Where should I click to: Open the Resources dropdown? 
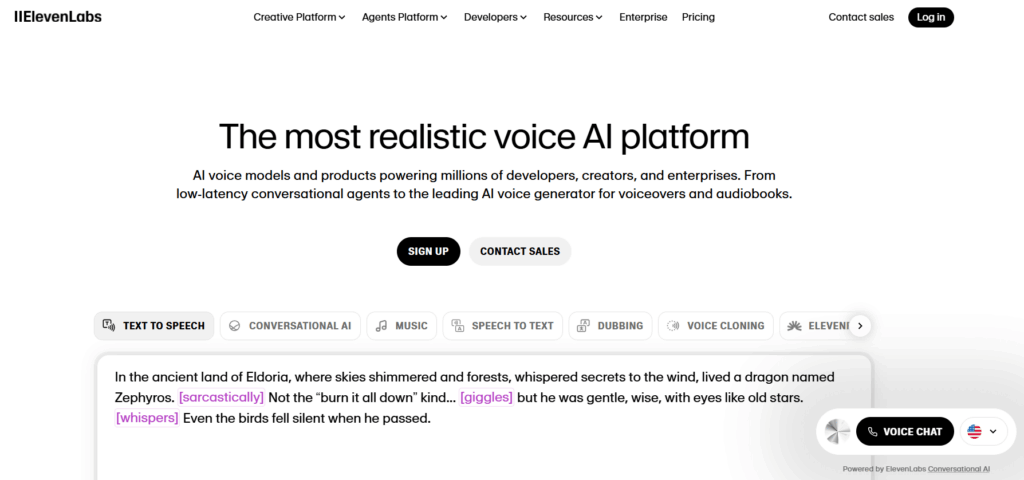tap(573, 17)
